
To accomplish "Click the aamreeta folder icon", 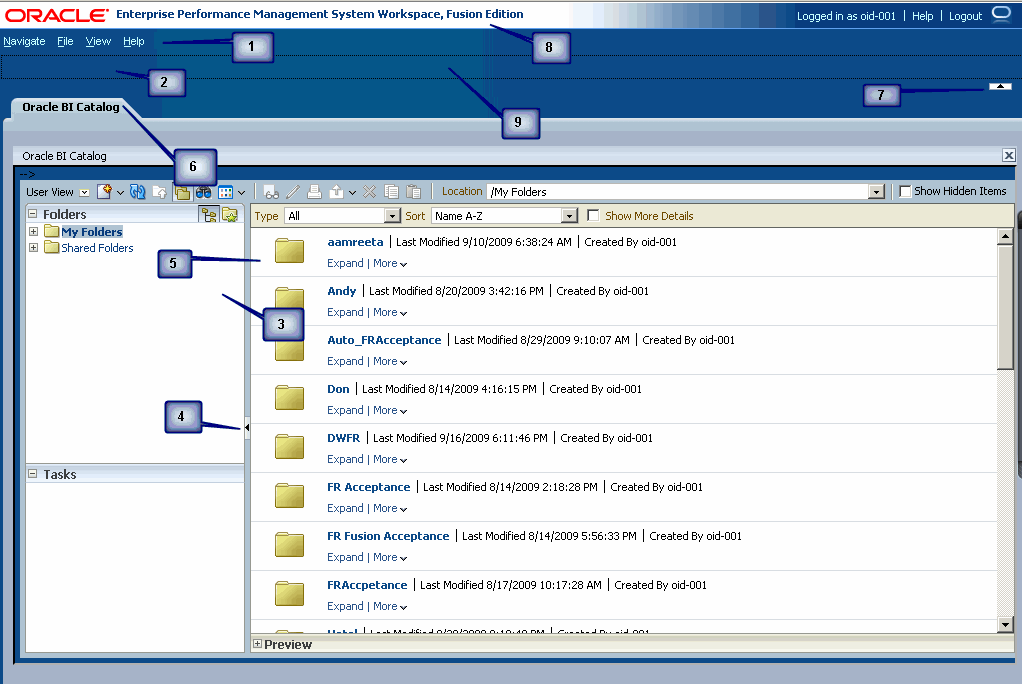I will pyautogui.click(x=289, y=251).
